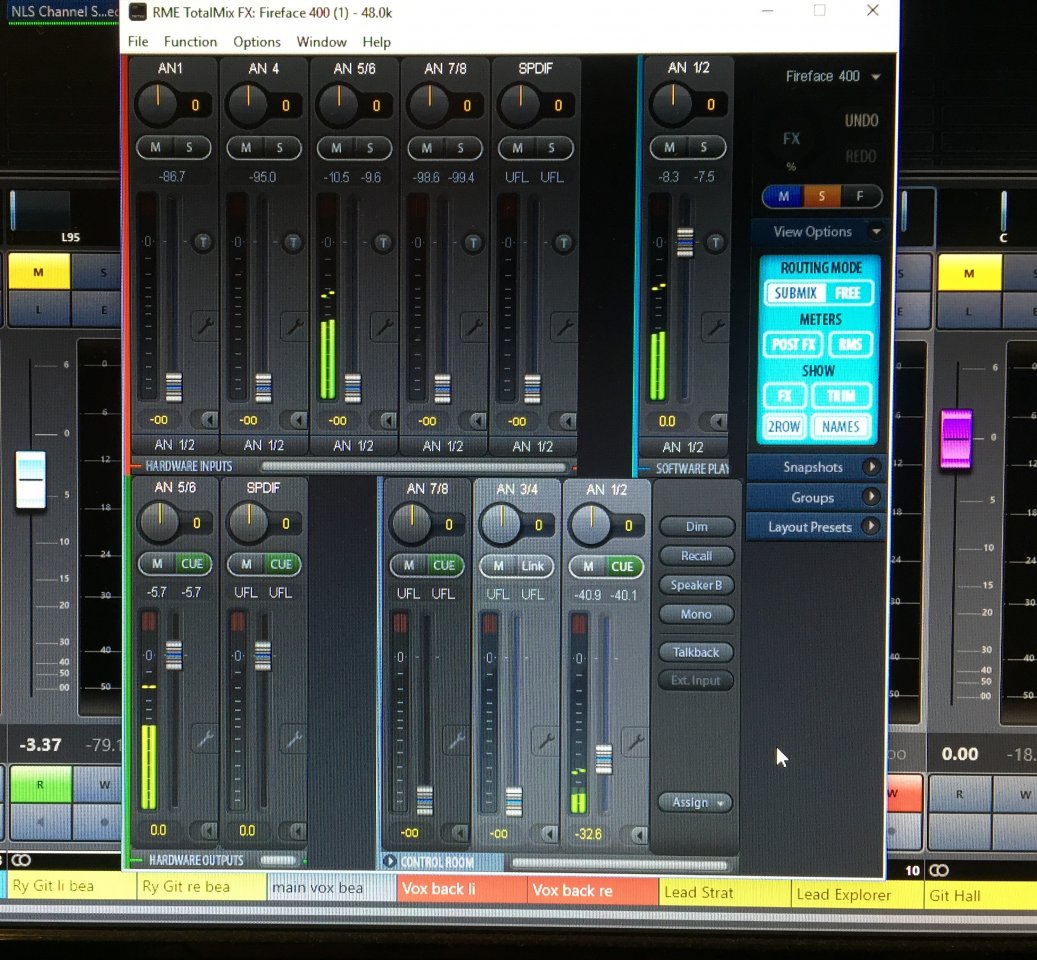This screenshot has width=1037, height=960.
Task: Toggle the 2ROW layout option
Action: tap(784, 426)
